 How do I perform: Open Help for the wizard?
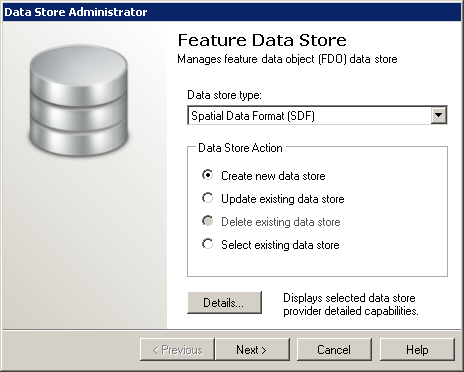417,350
